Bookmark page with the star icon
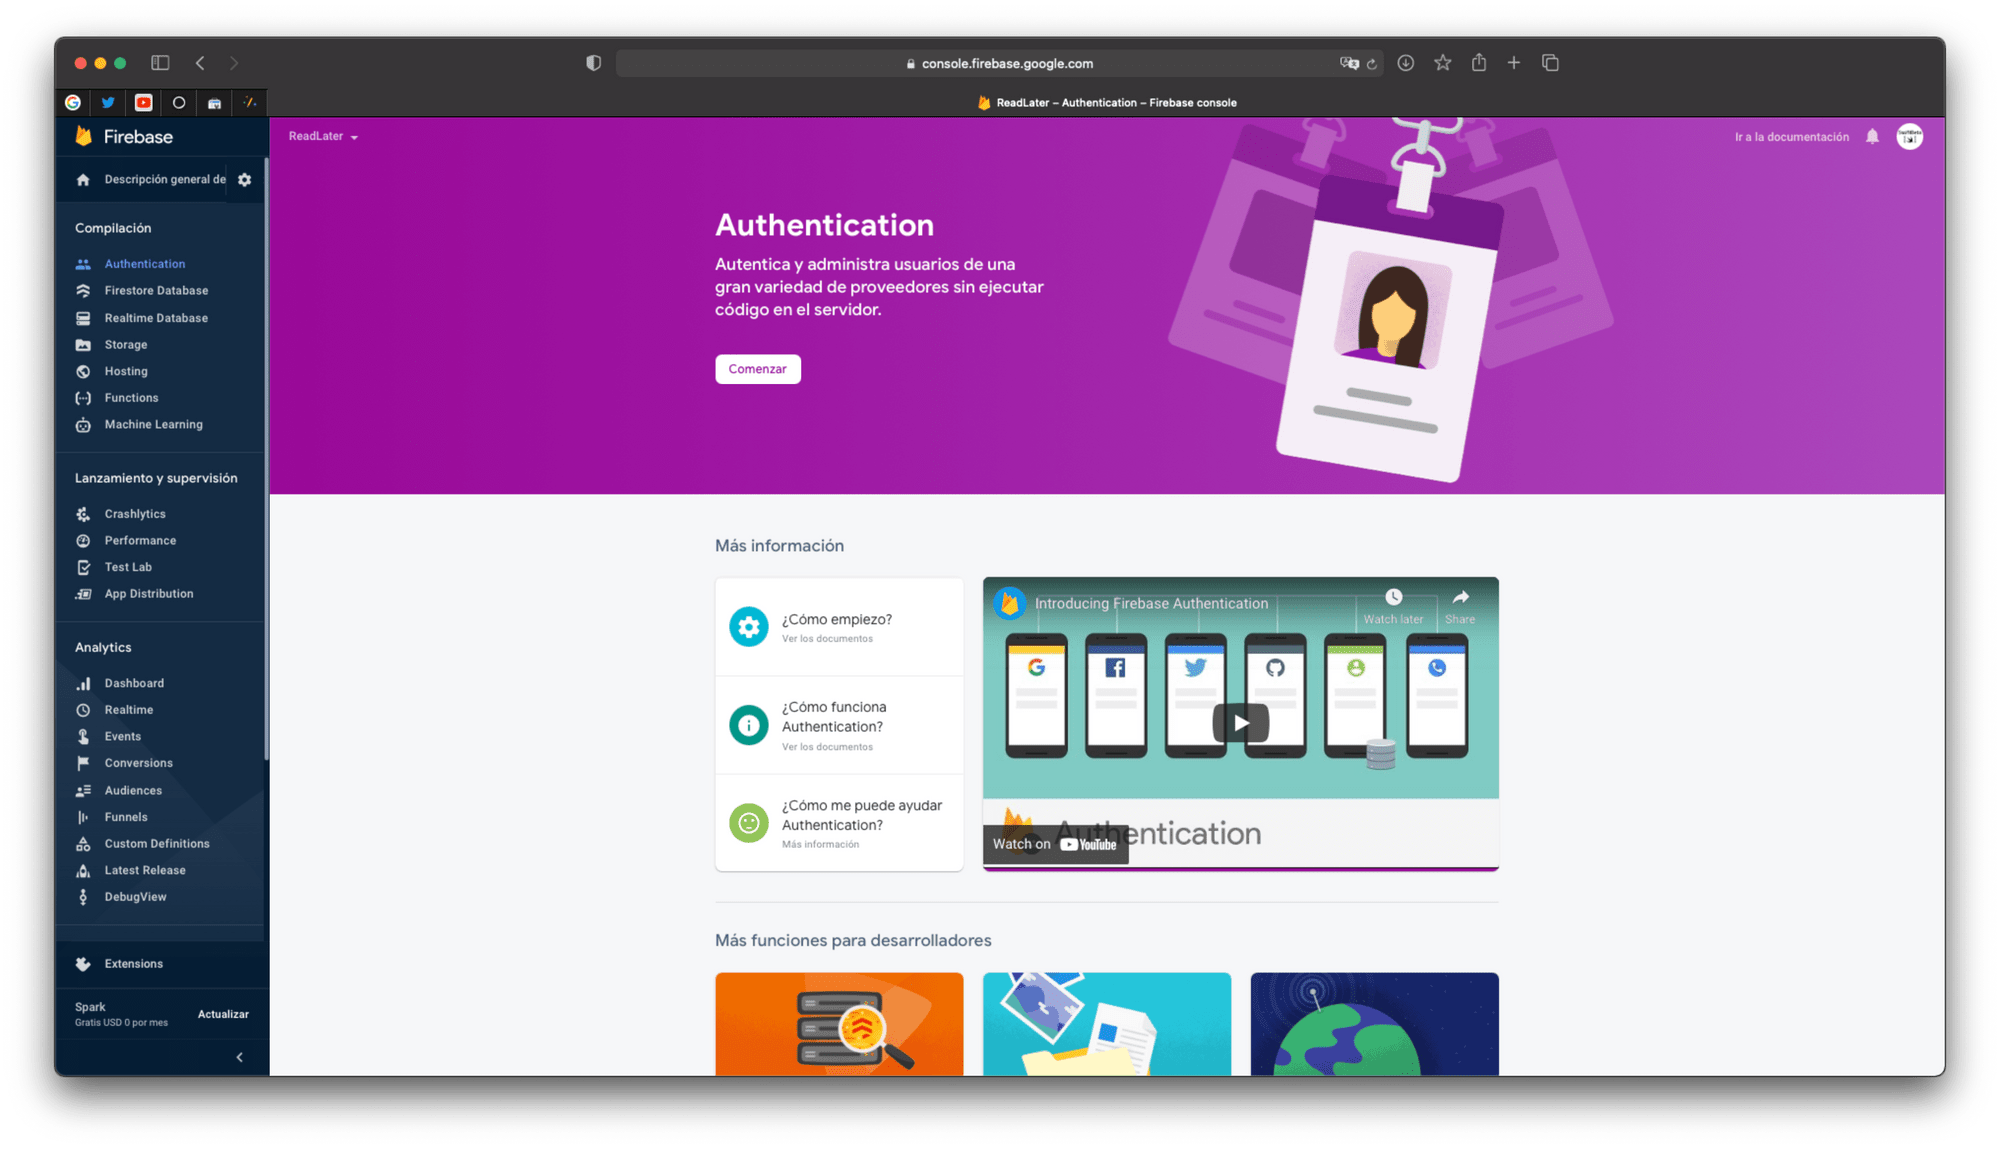 [1442, 63]
